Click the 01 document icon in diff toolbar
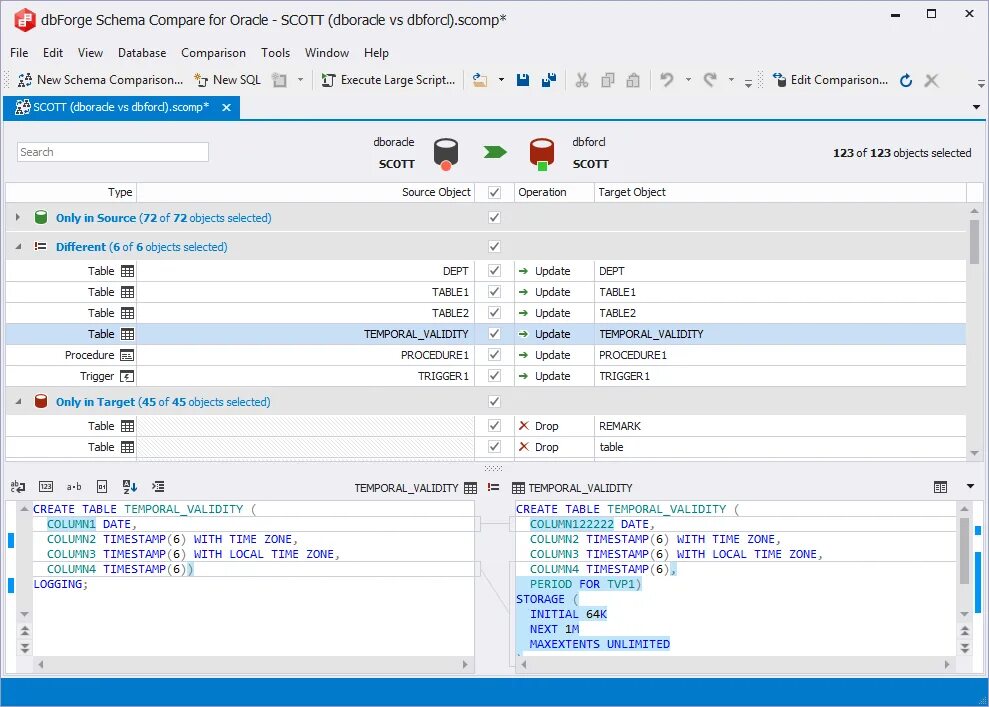 tap(102, 486)
